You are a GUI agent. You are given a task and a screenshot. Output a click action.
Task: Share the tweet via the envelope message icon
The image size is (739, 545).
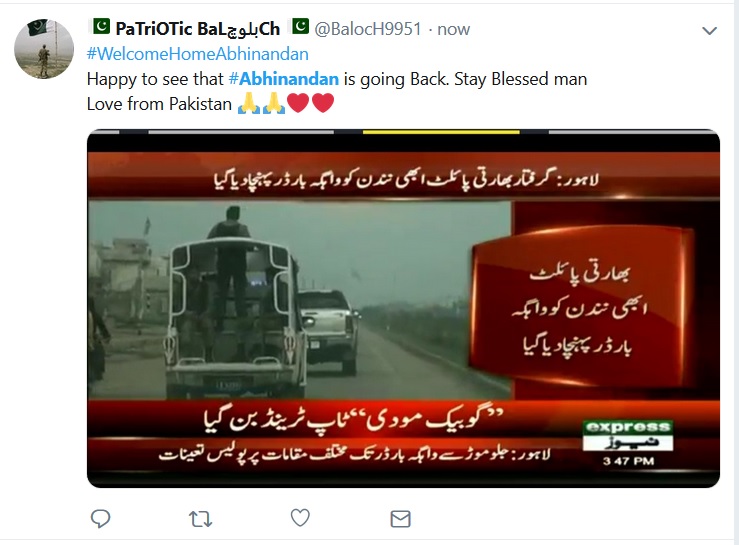[x=401, y=519]
